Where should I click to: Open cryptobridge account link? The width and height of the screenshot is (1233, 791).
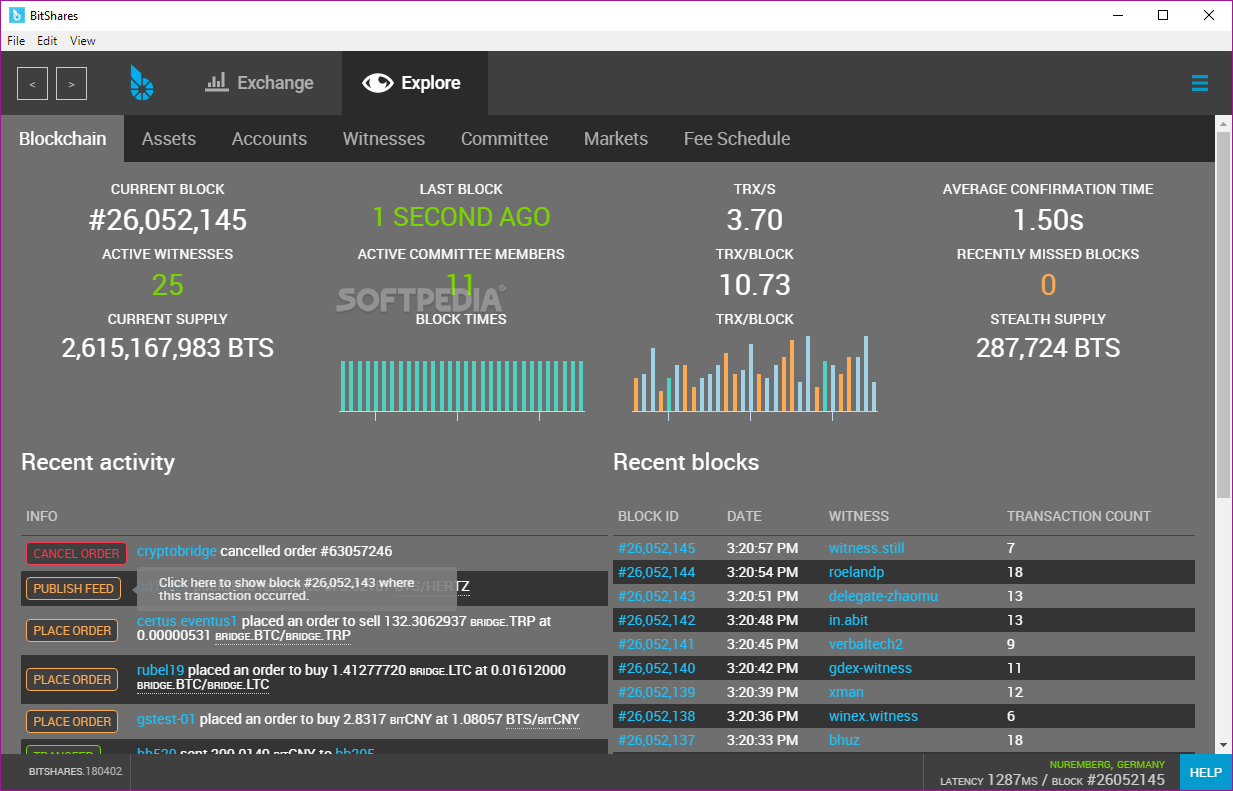tap(176, 551)
